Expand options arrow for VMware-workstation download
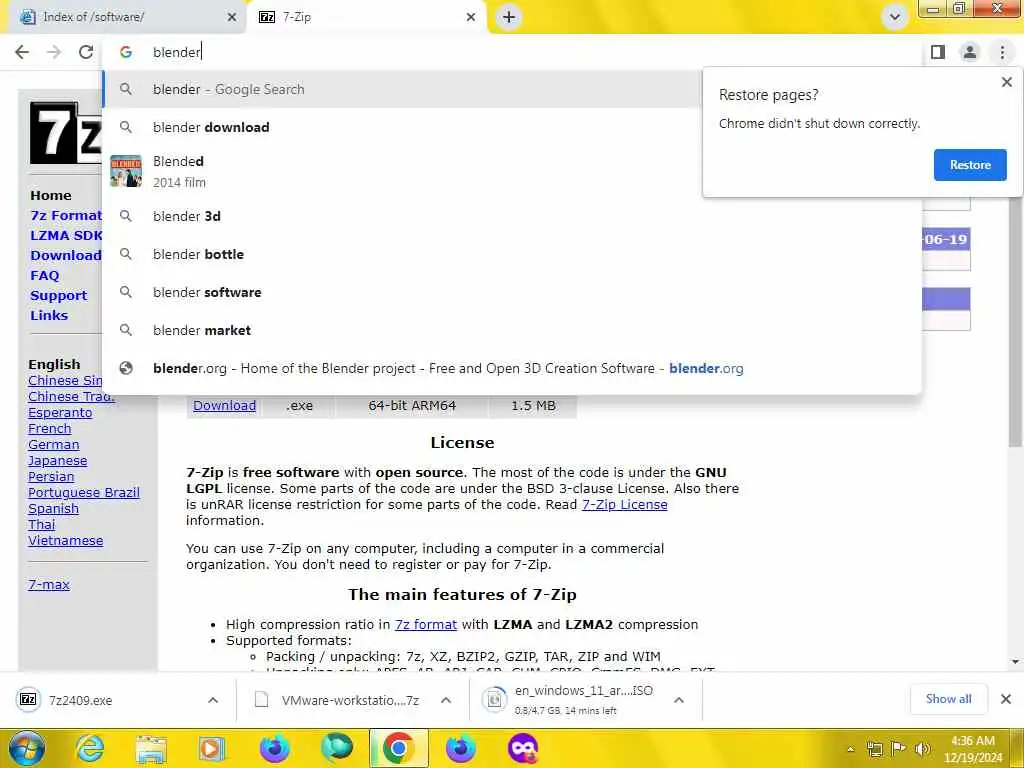 click(446, 700)
